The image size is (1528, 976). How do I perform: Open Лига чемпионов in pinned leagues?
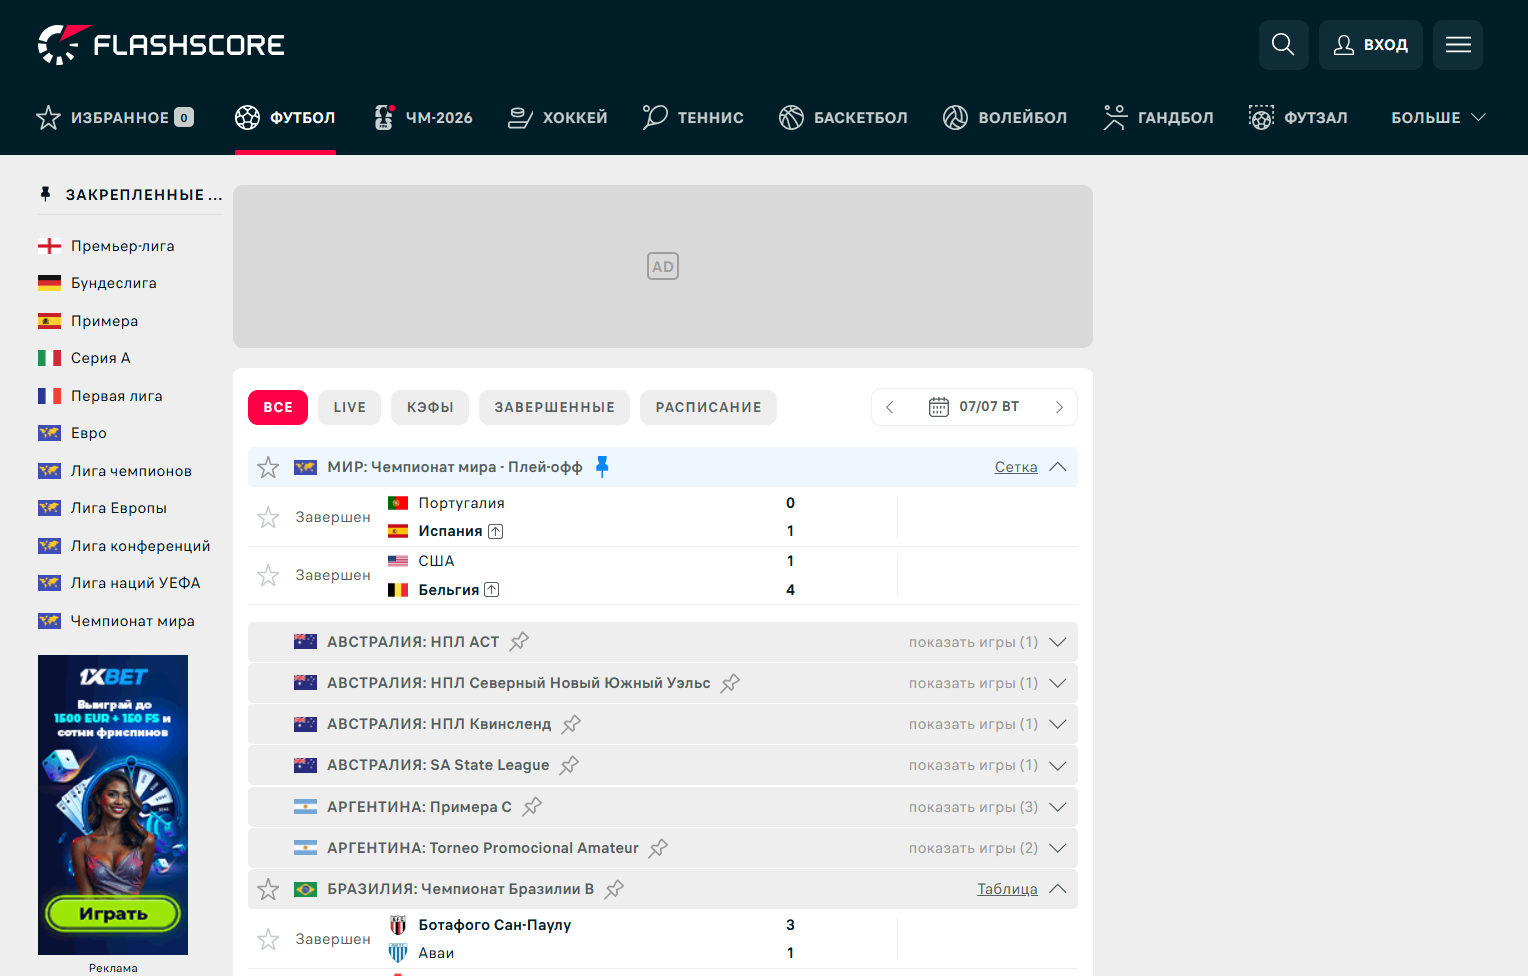point(131,471)
